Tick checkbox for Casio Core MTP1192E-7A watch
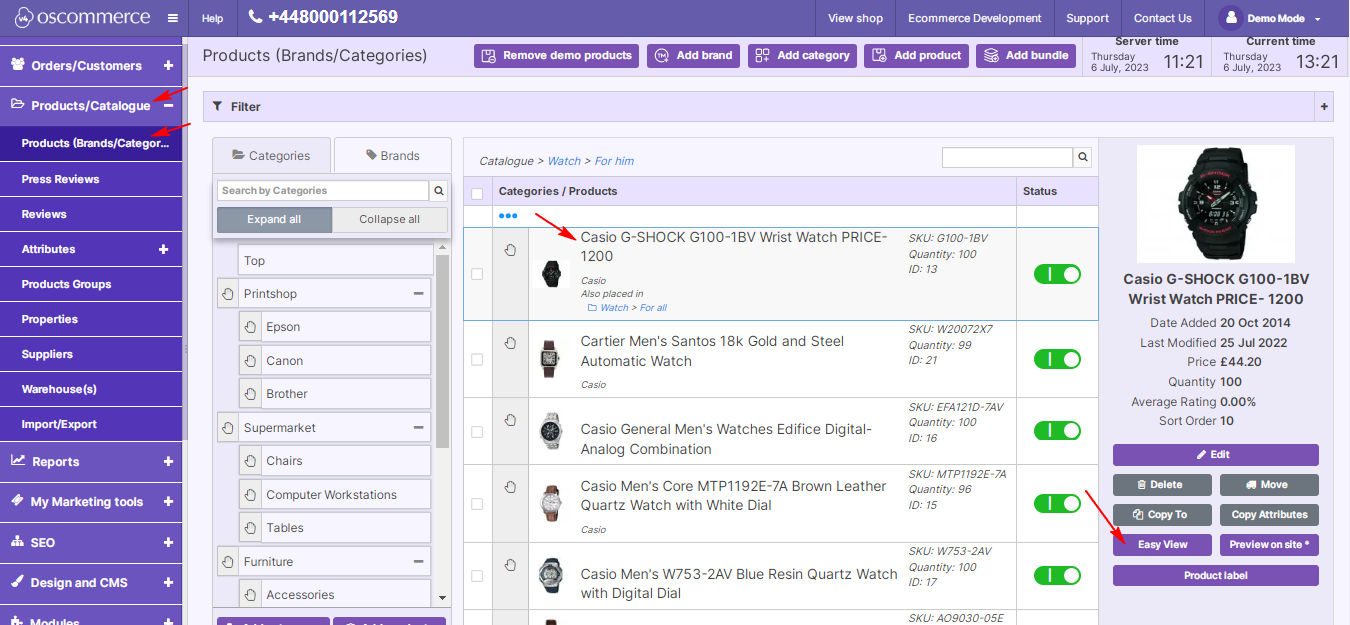Screen dimensions: 1350x625 pyautogui.click(x=477, y=504)
